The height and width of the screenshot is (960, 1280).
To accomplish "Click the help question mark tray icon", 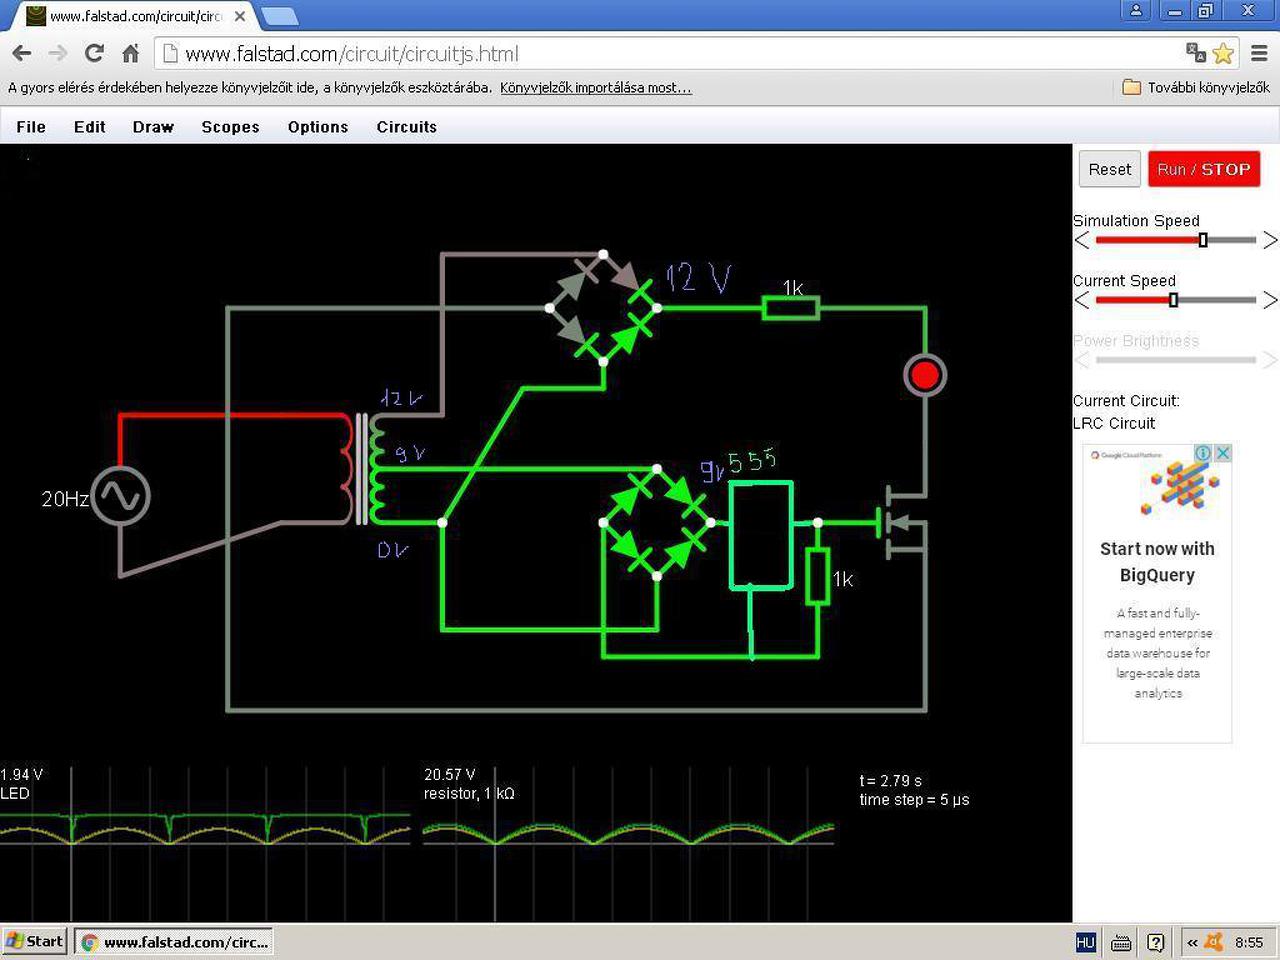I will pos(1156,942).
